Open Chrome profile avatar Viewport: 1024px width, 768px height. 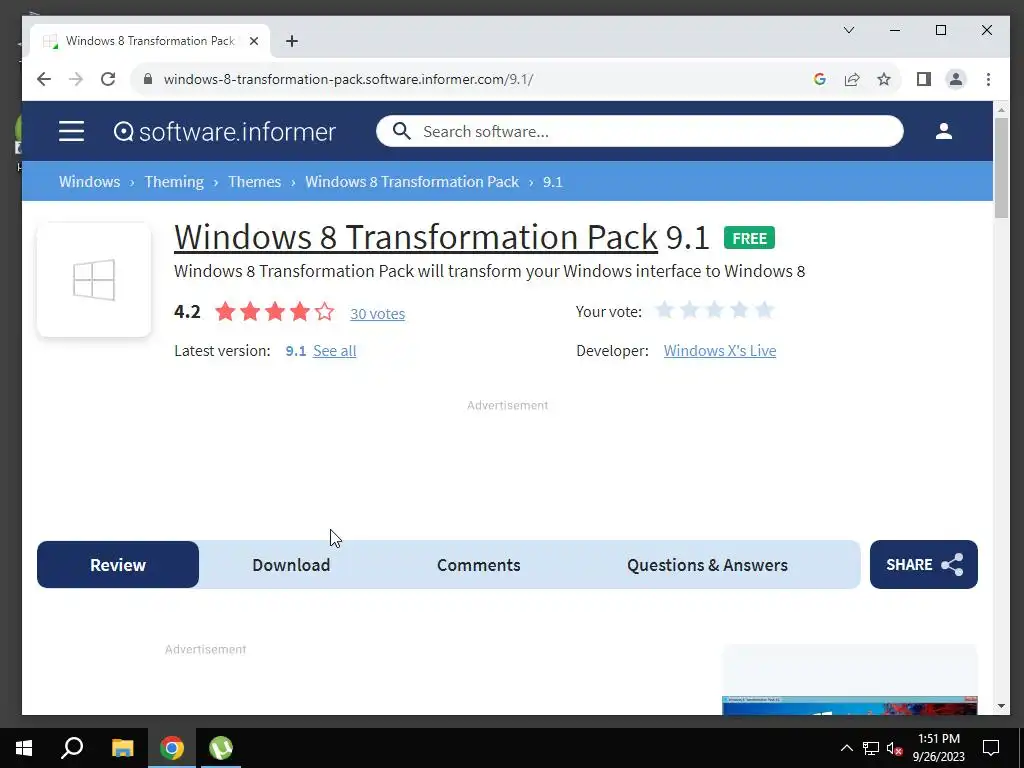[x=955, y=79]
